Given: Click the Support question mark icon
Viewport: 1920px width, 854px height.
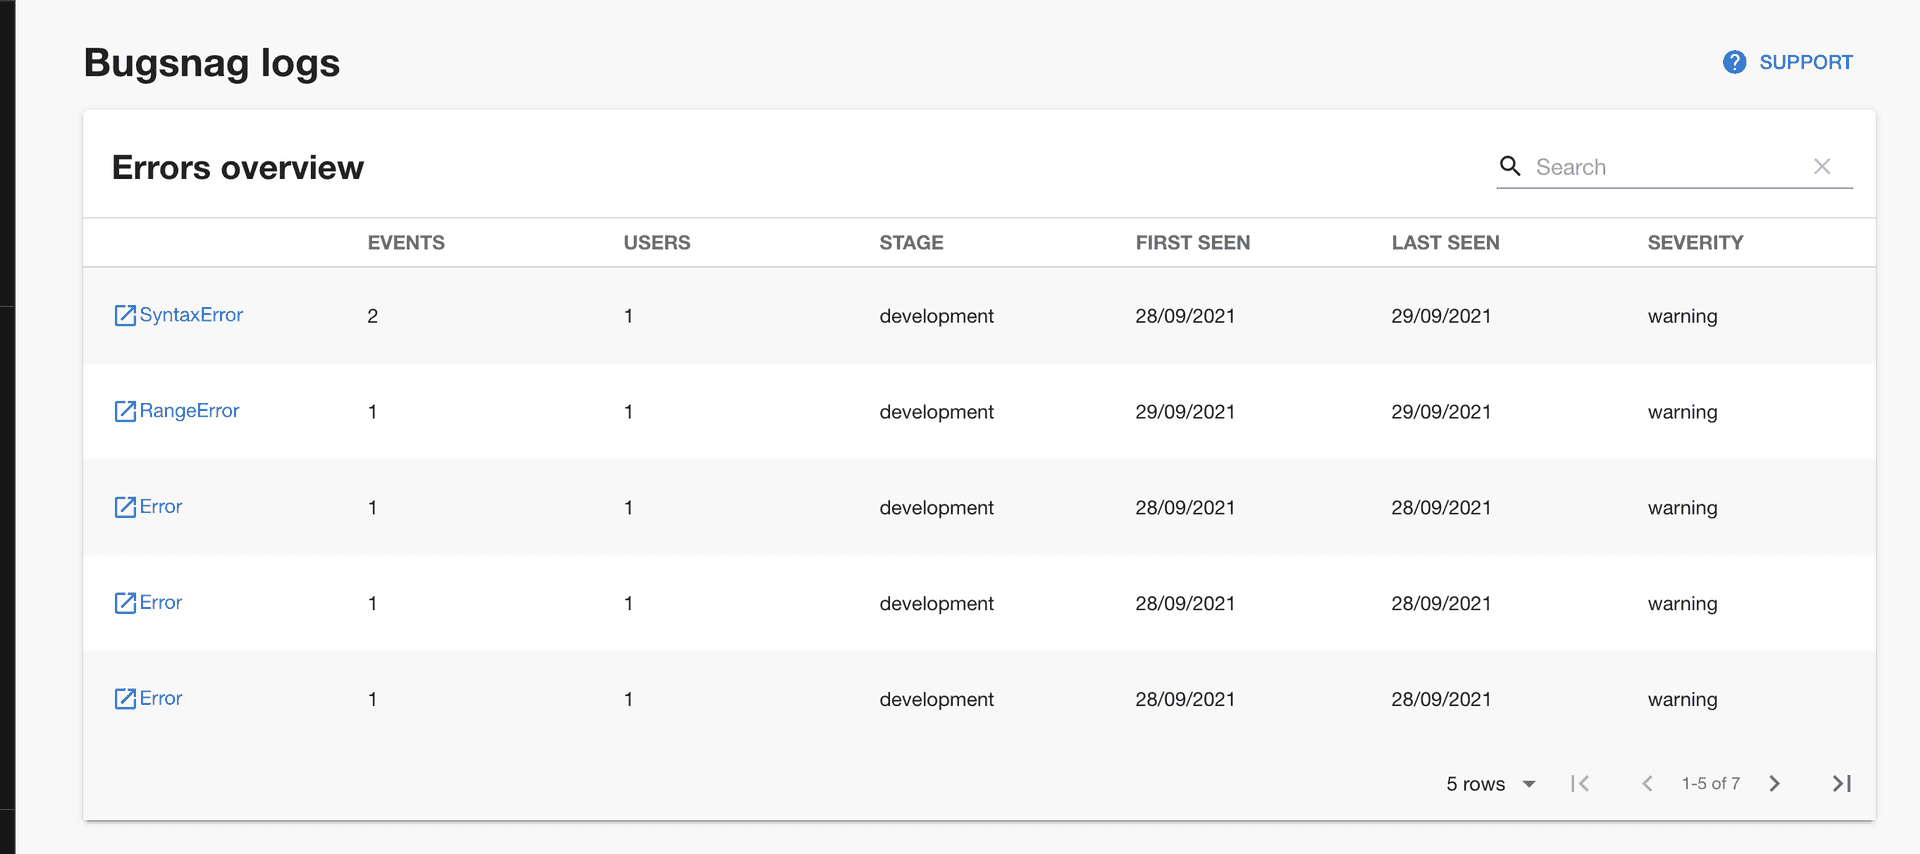Looking at the screenshot, I should pos(1735,62).
